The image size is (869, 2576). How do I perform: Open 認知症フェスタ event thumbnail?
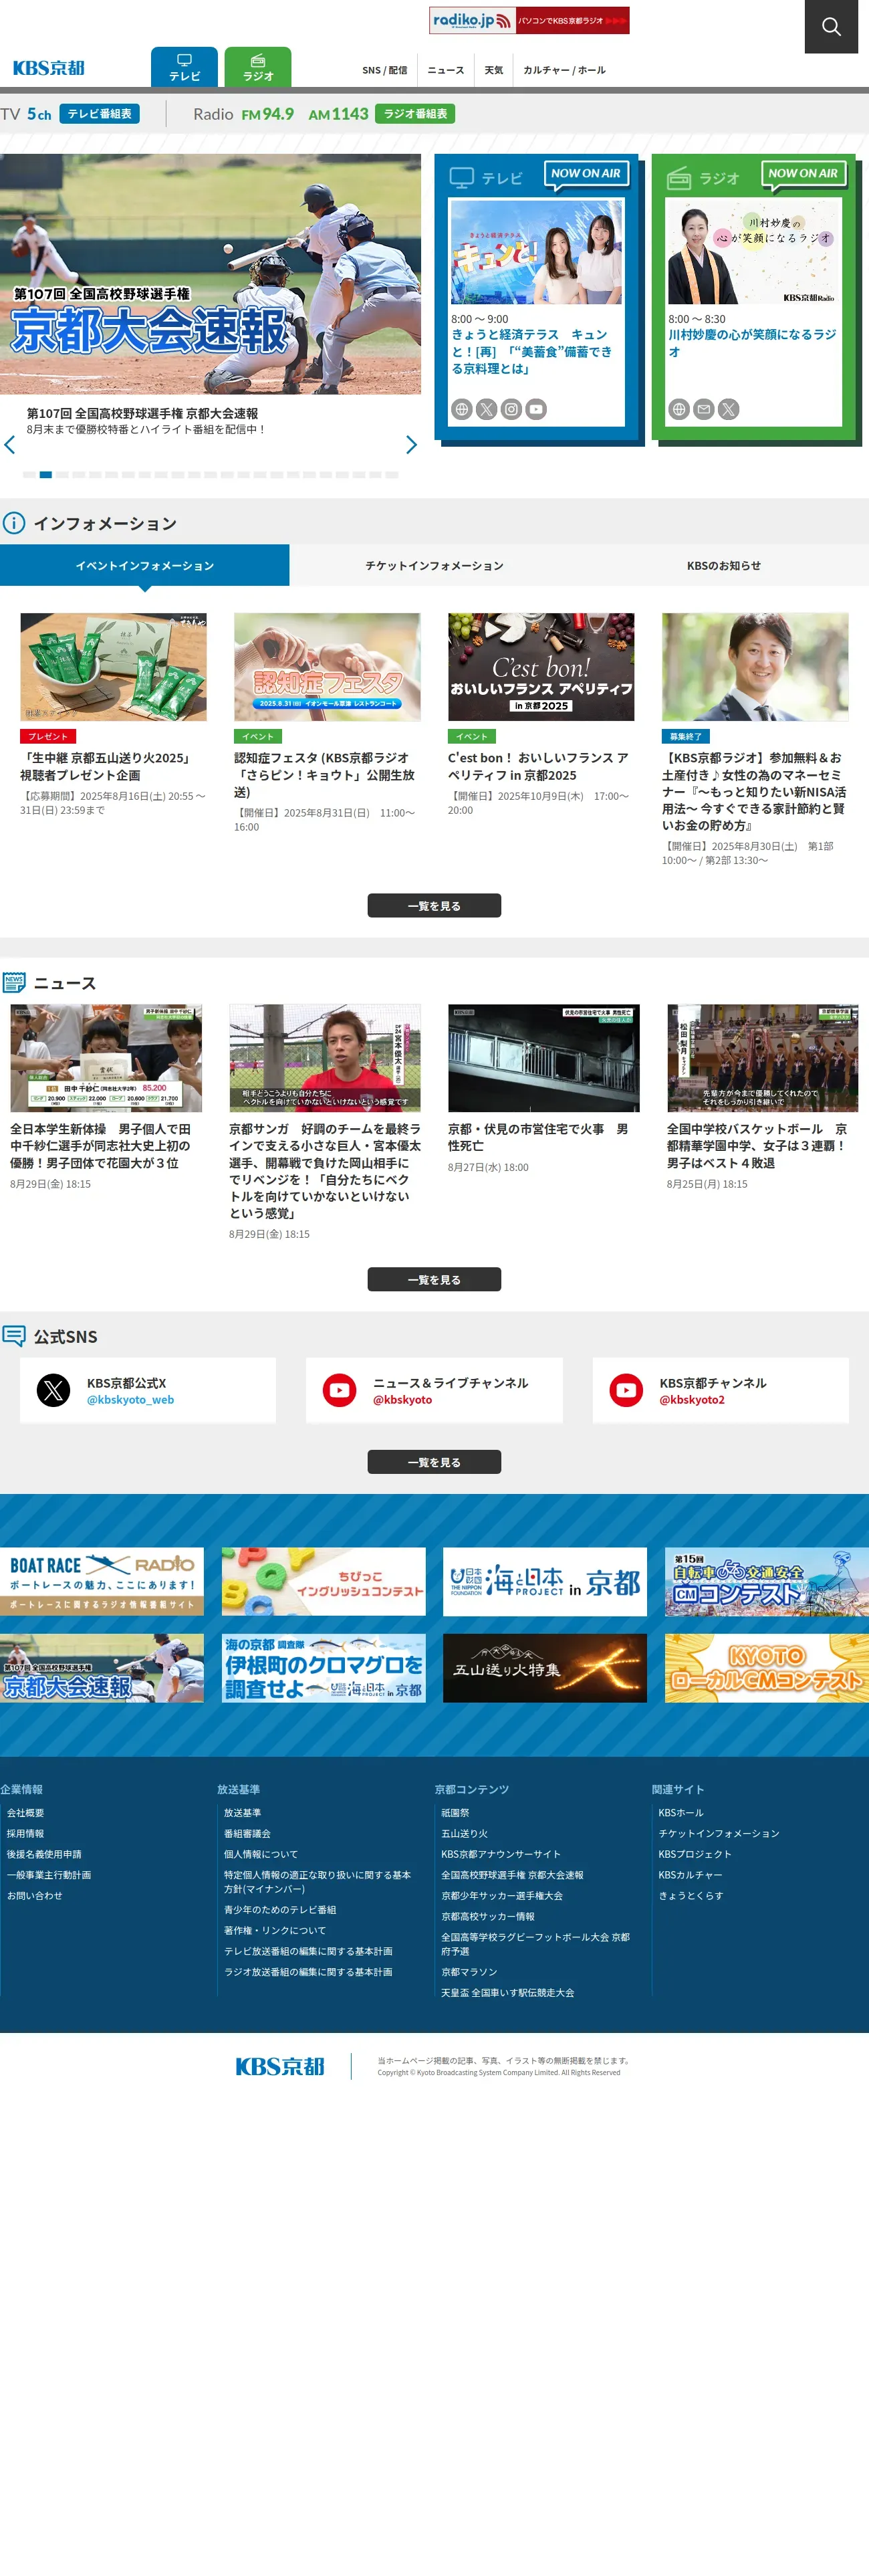[x=327, y=667]
